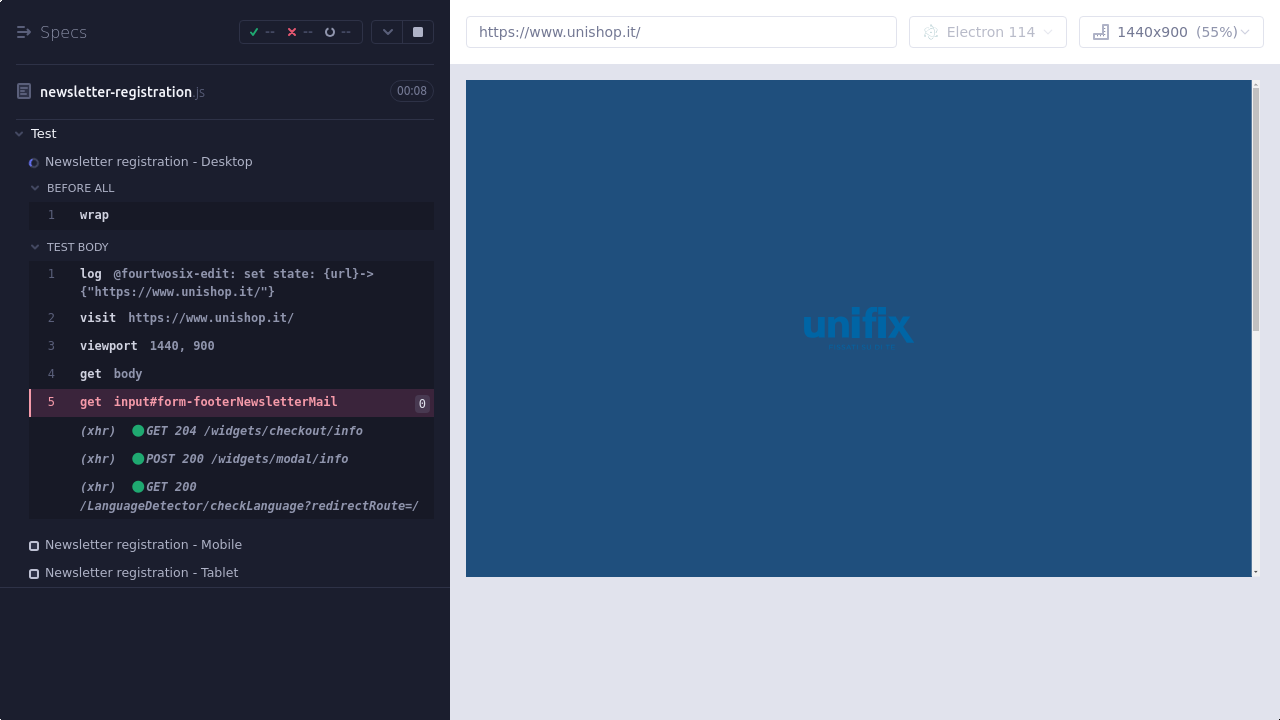1280x720 pixels.
Task: Click the Electron 114 browser icon
Action: 931,32
